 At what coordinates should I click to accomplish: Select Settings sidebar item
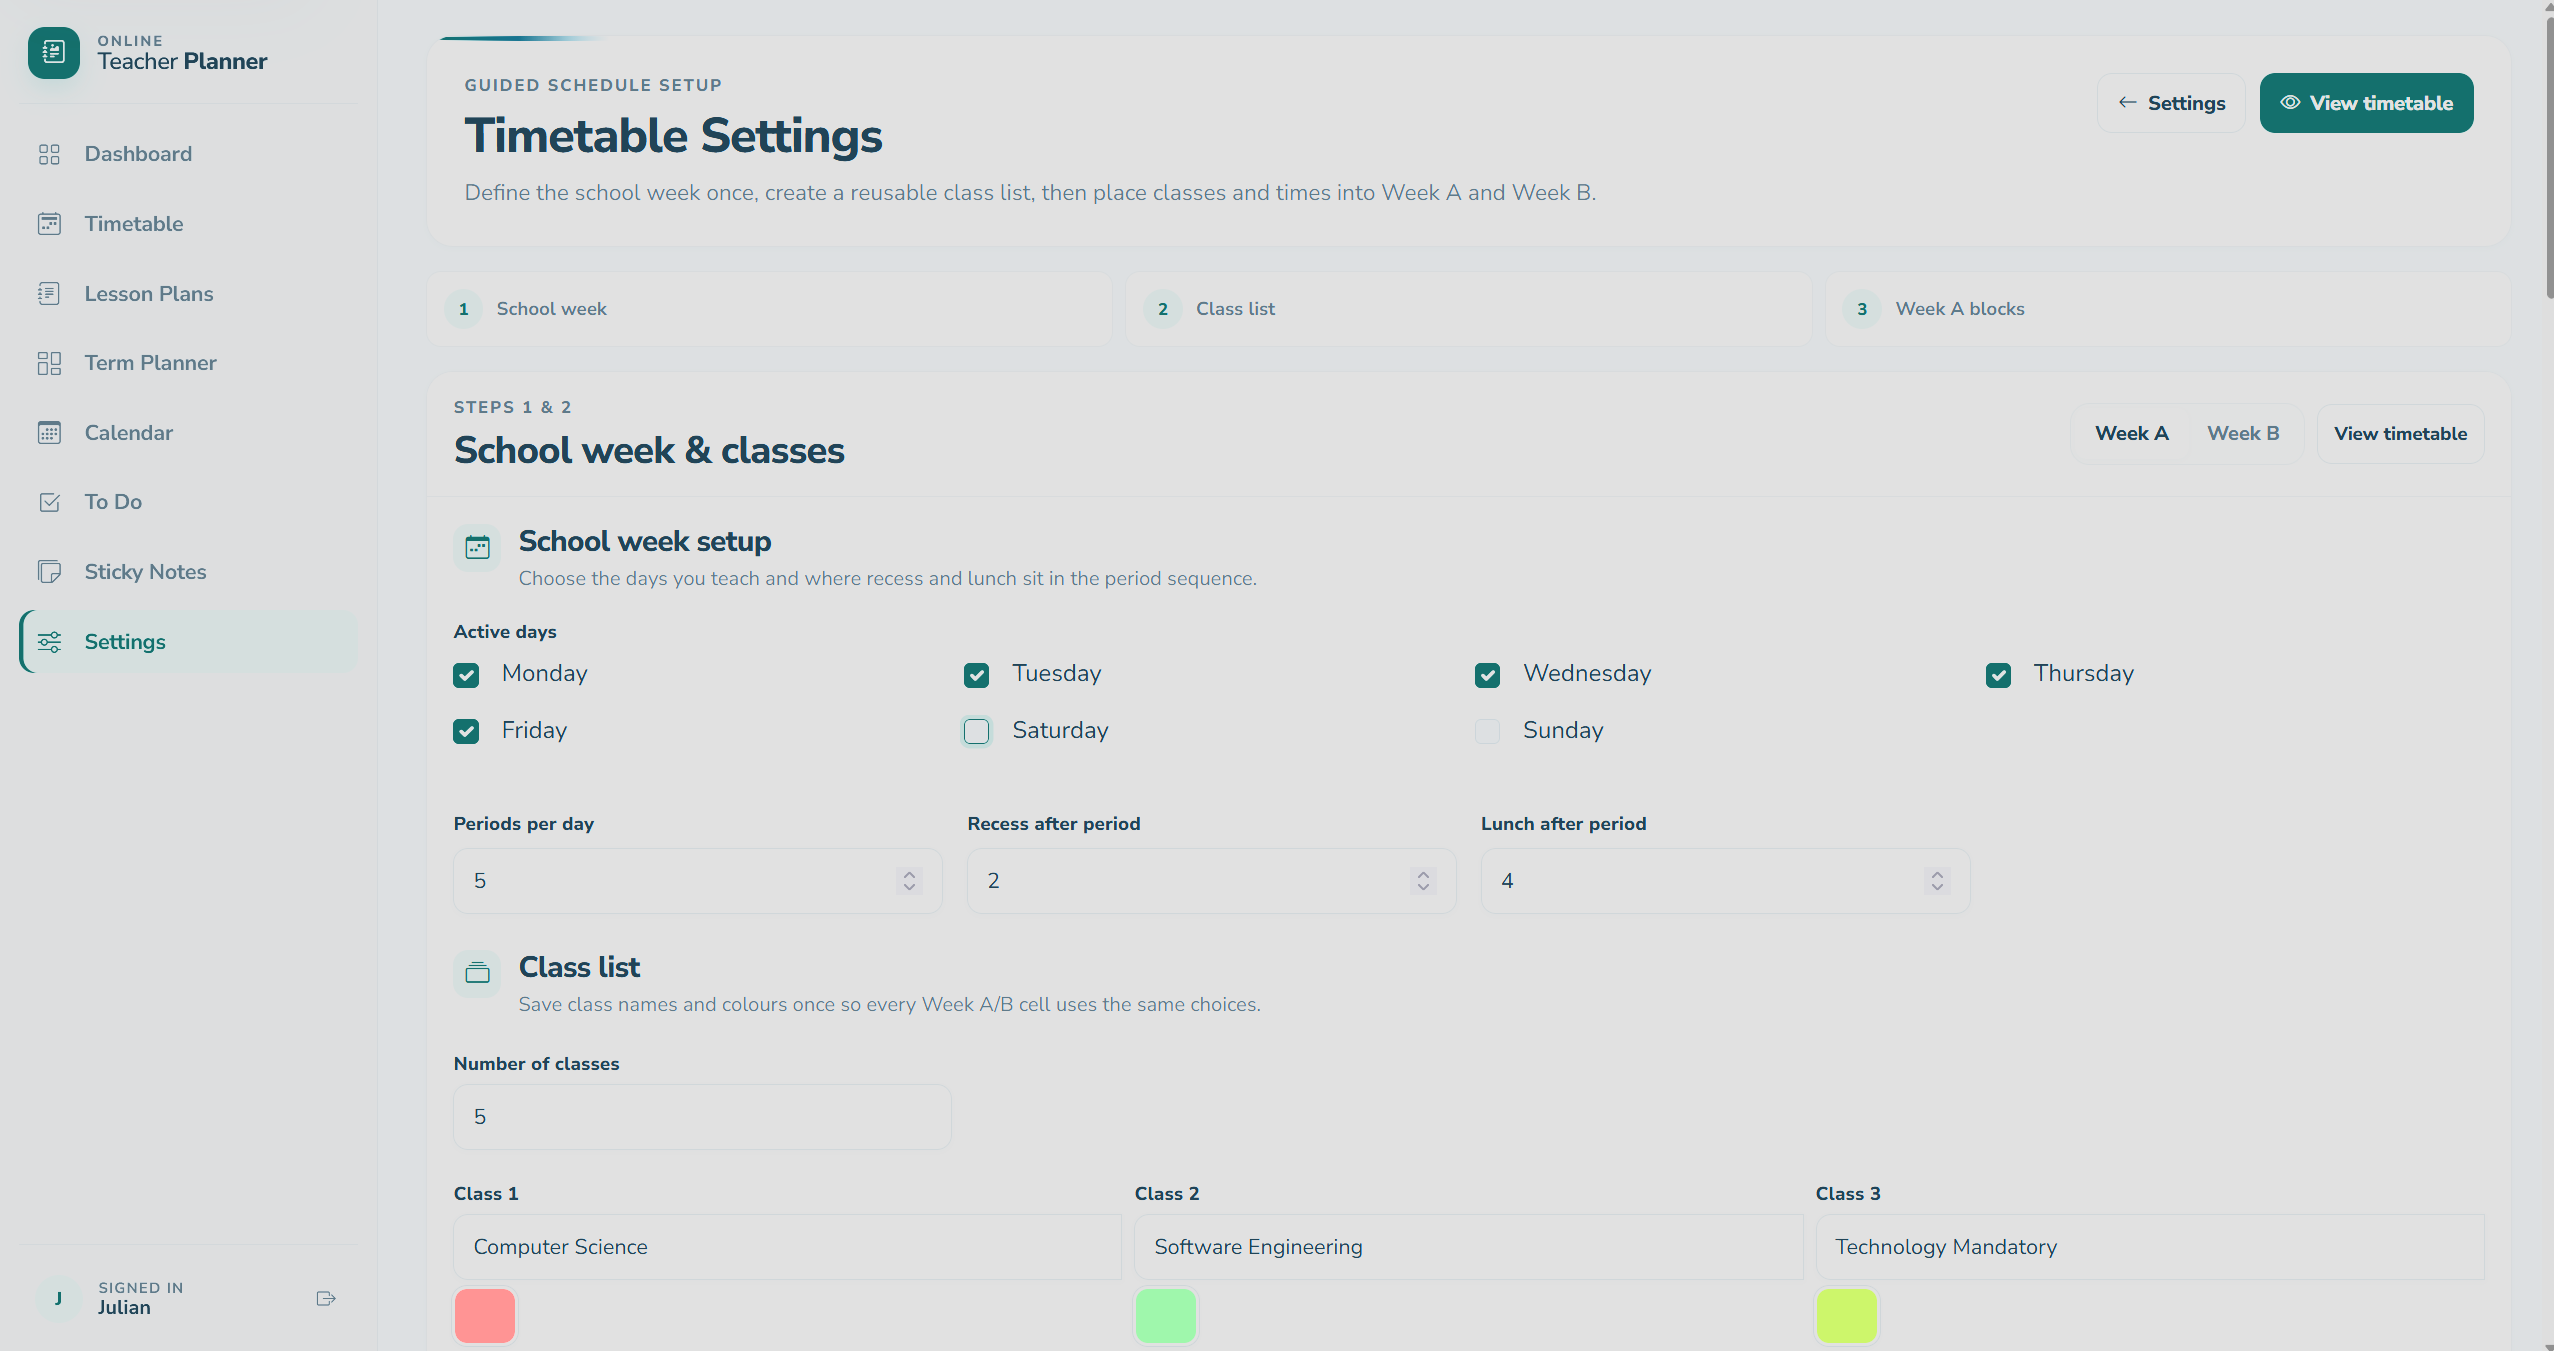pyautogui.click(x=189, y=642)
